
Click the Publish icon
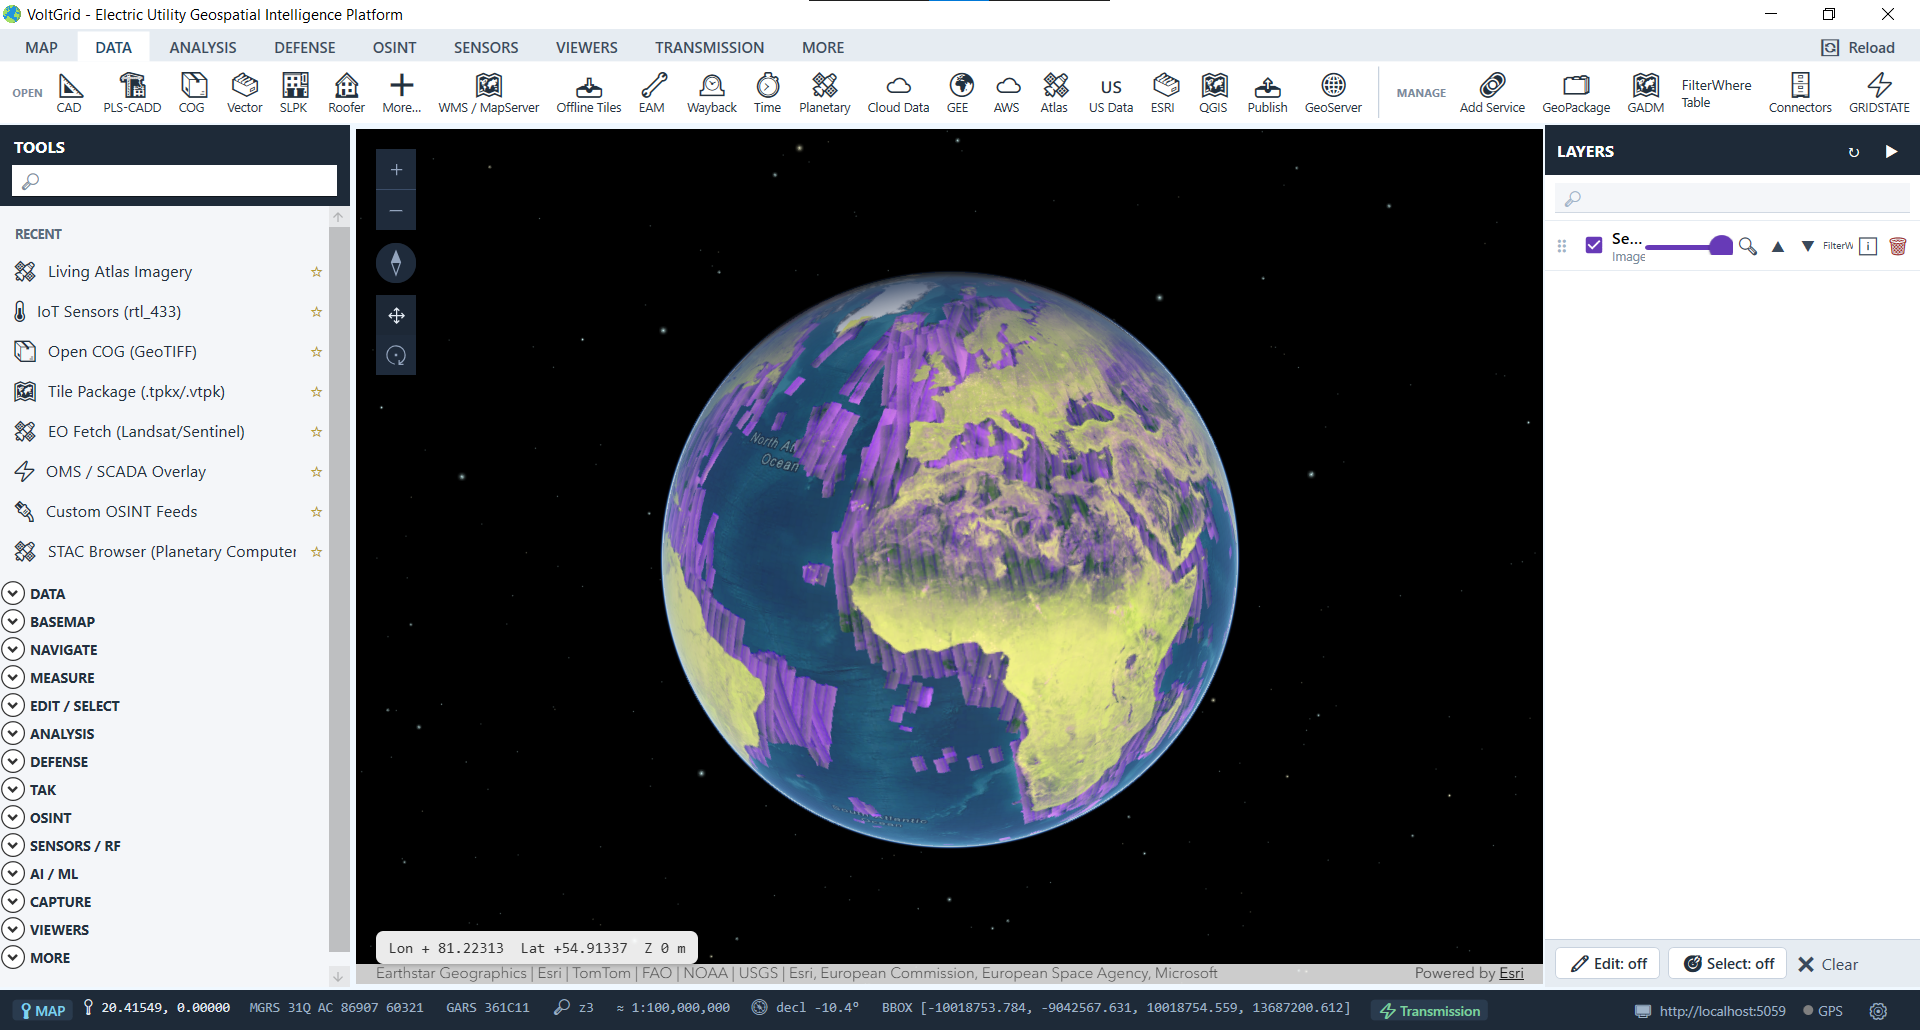coord(1268,86)
